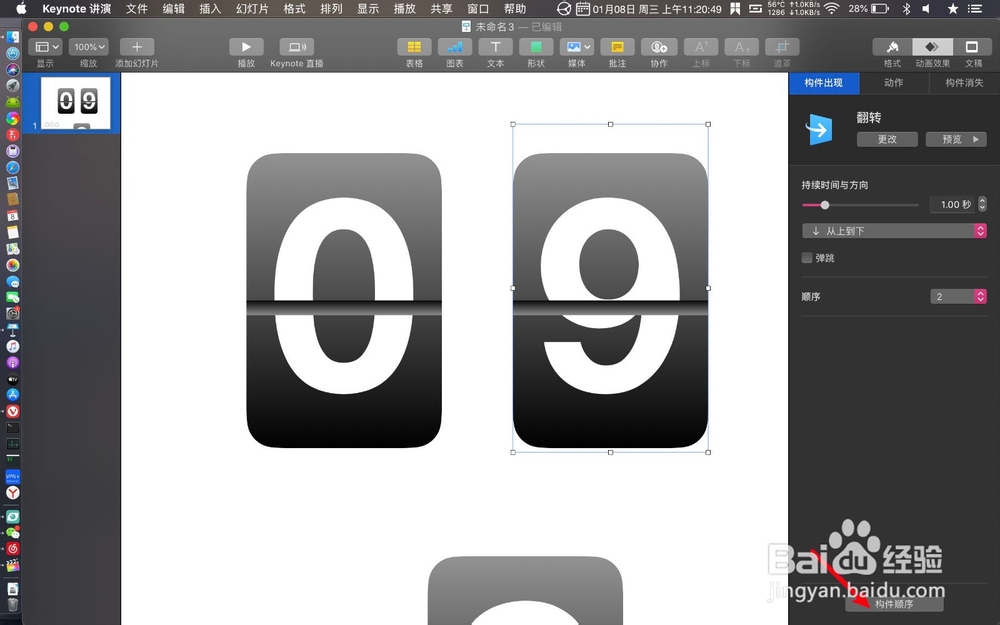Click the duration stepper arrows
1000x625 pixels.
click(982, 204)
